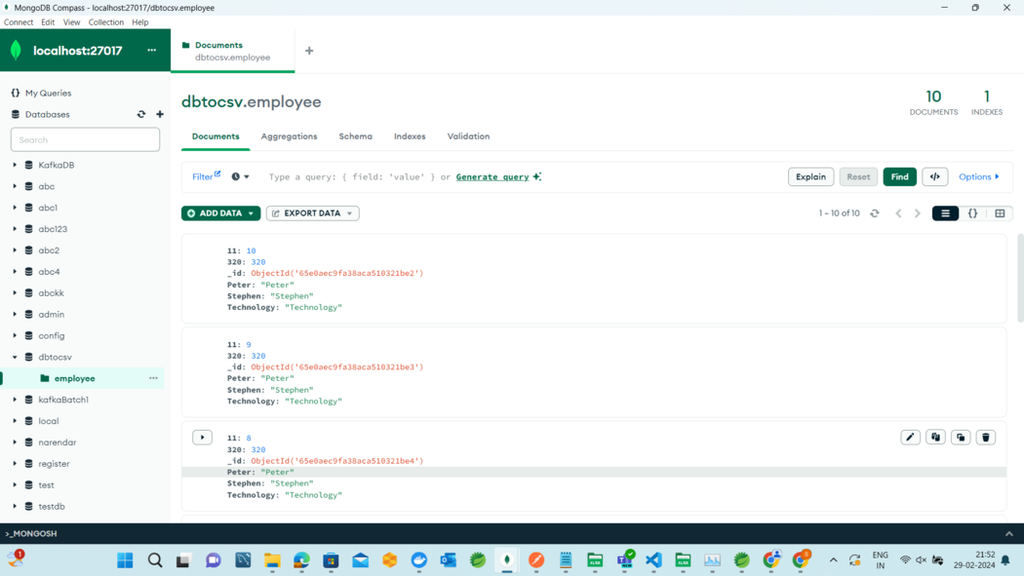This screenshot has height=576, width=1024.
Task: Click the Explain button
Action: click(810, 177)
